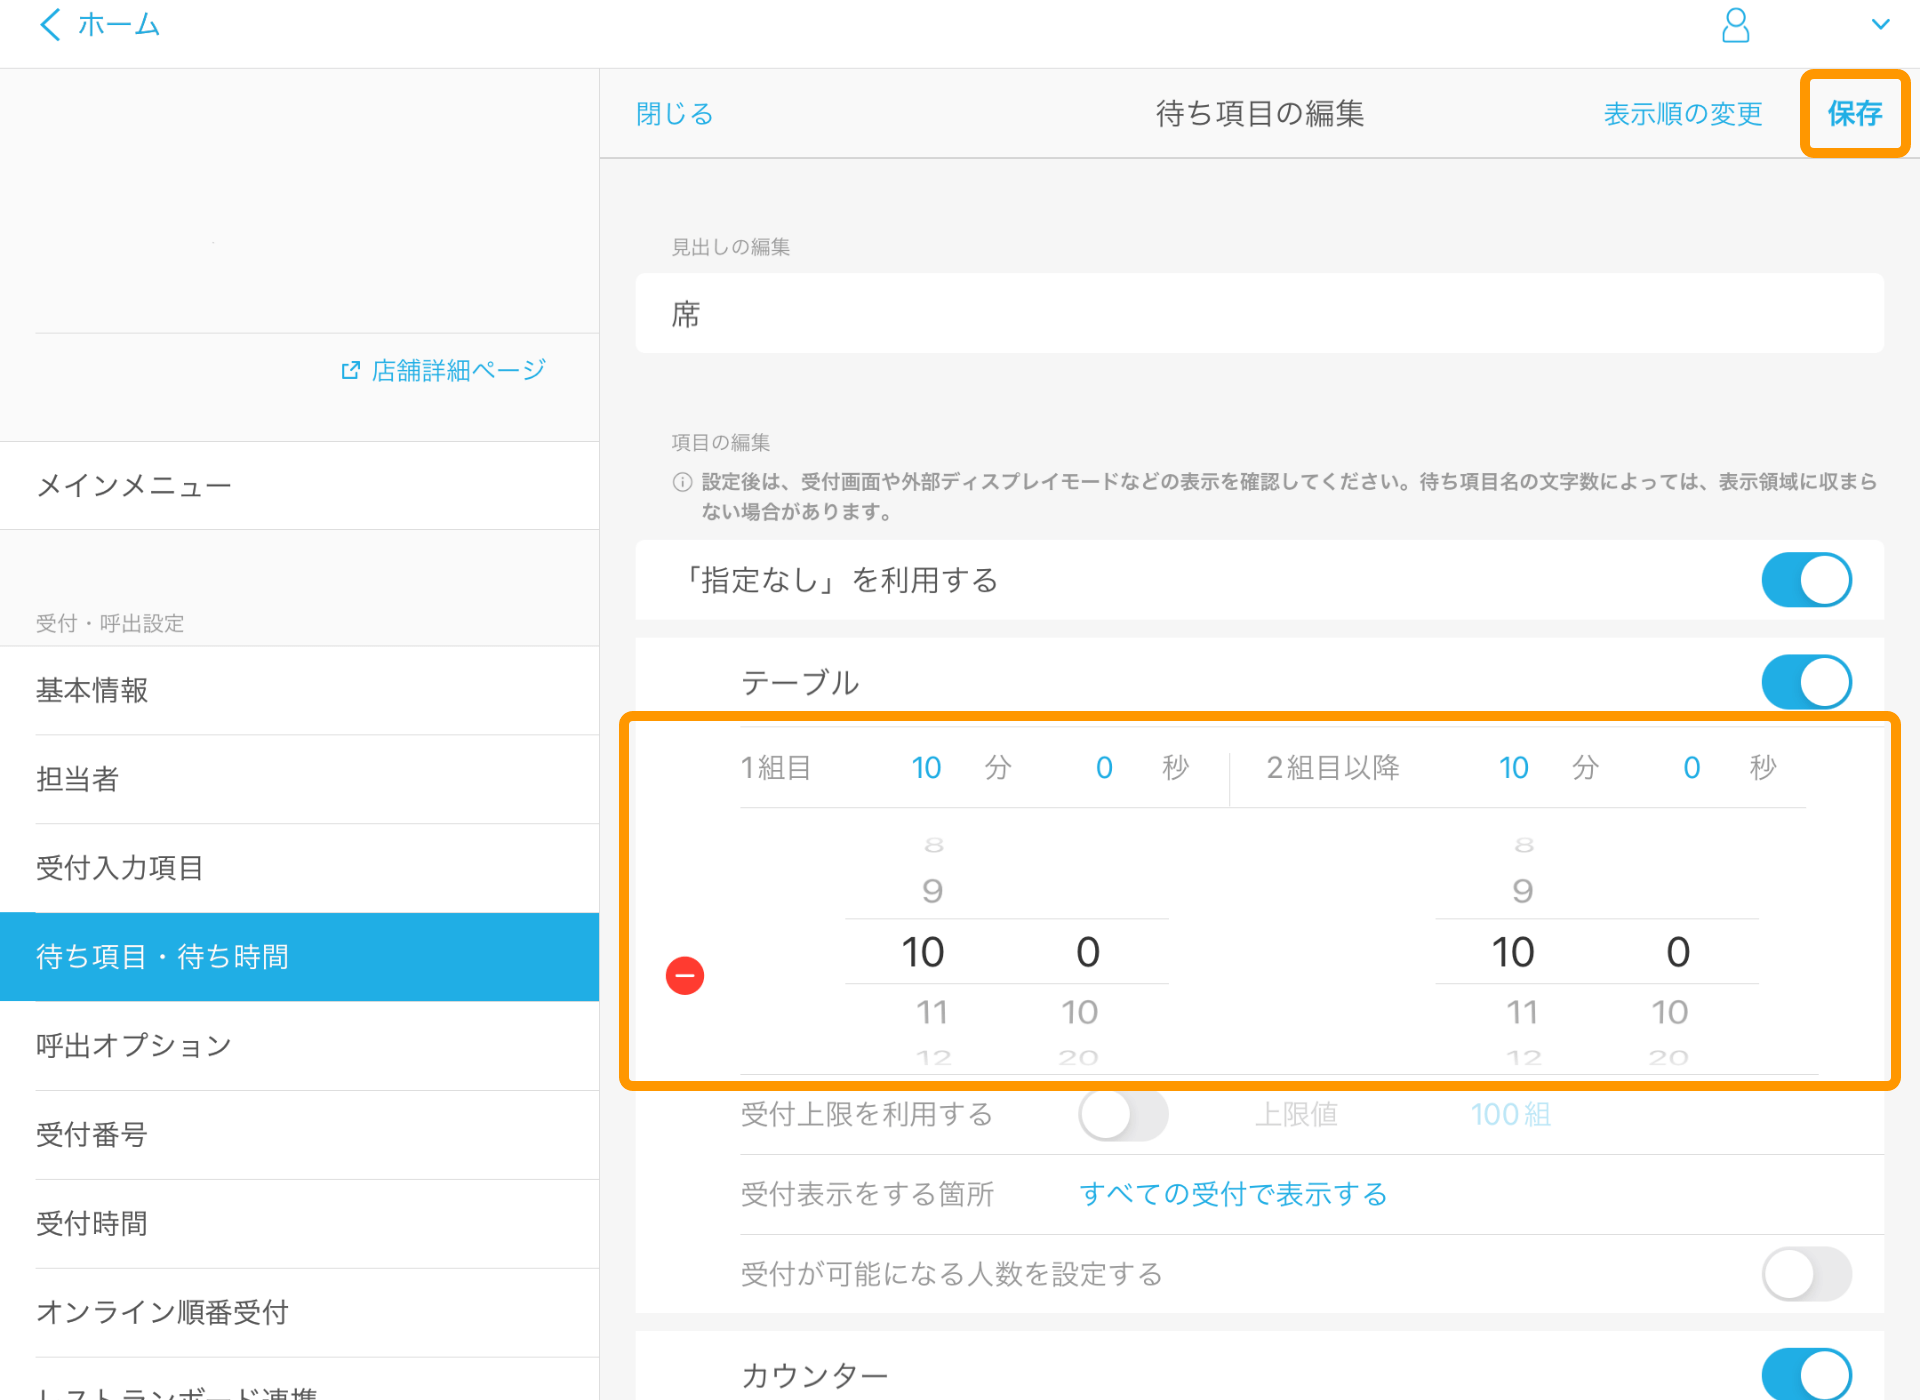Click the red minus delete icon

[685, 975]
